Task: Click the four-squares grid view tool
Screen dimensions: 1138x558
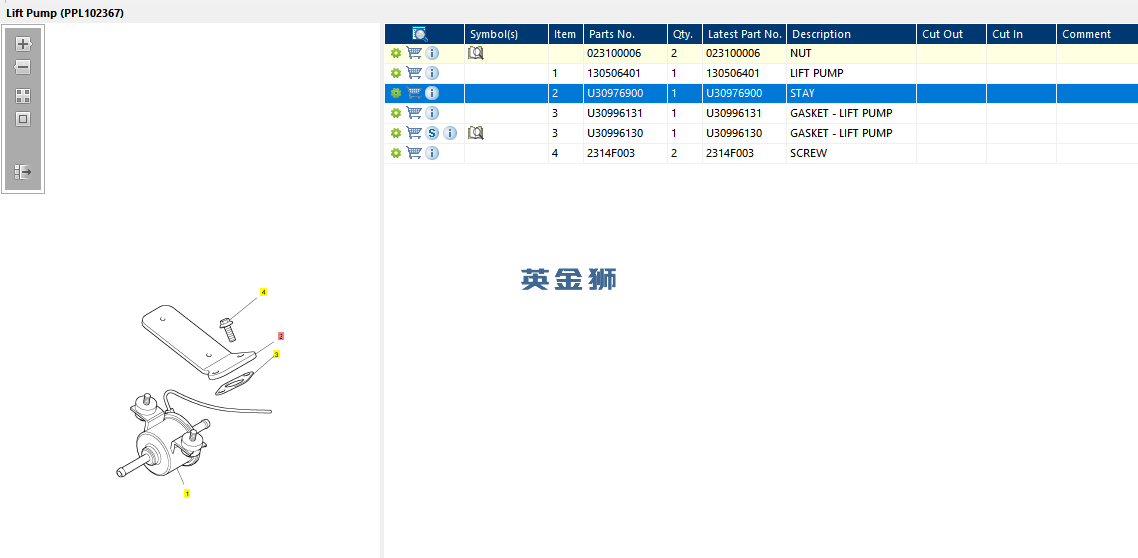Action: (x=23, y=97)
